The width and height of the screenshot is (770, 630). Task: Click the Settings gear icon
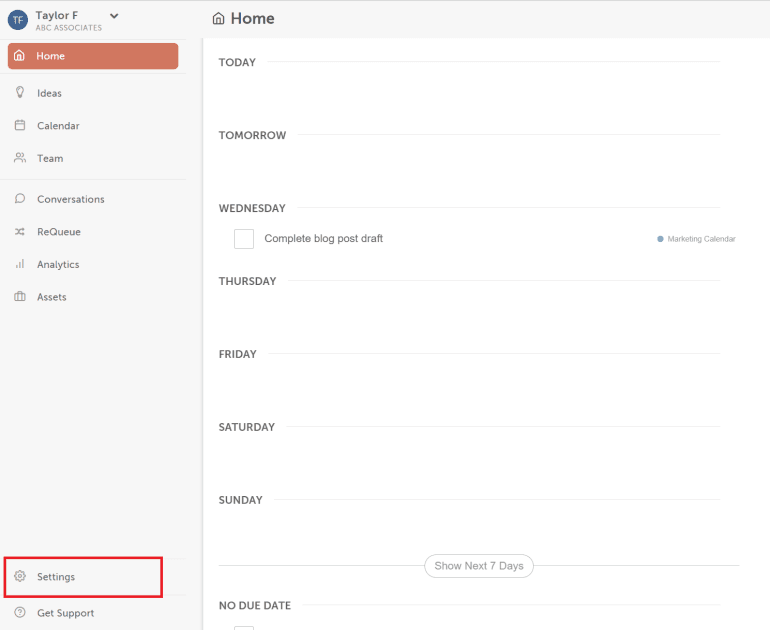20,576
